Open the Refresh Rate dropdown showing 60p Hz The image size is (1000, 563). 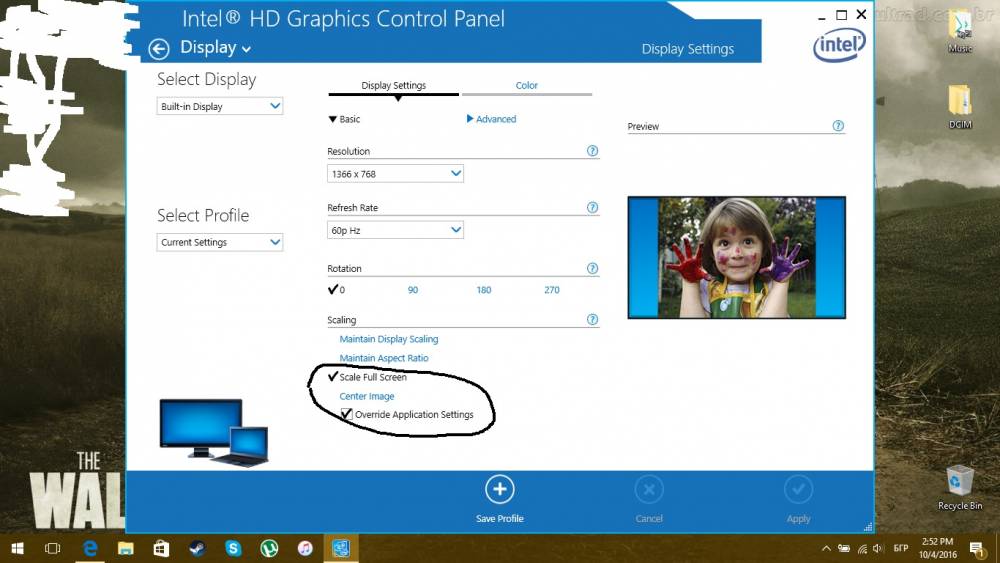pyautogui.click(x=395, y=230)
